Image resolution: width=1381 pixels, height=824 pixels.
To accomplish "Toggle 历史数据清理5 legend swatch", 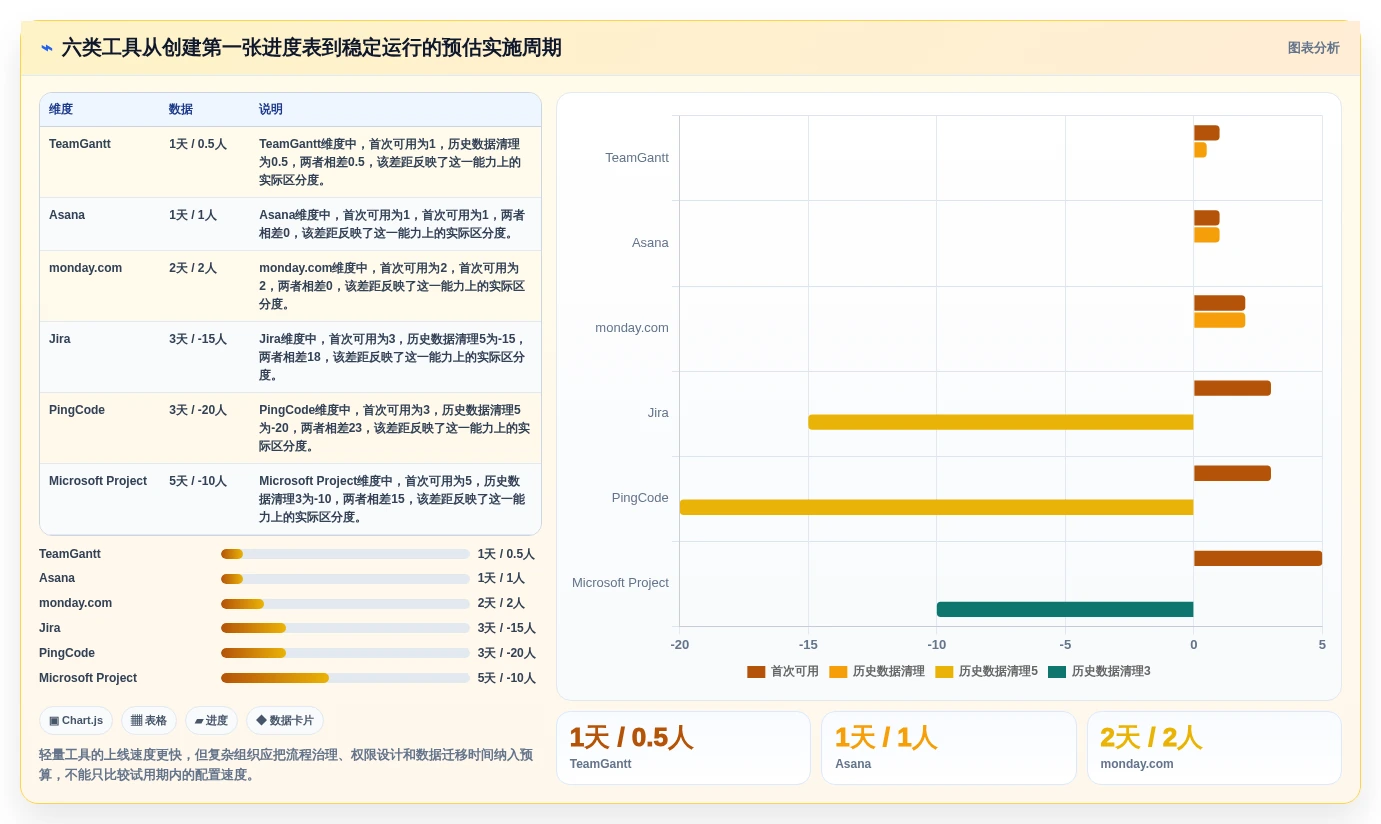I will click(944, 672).
